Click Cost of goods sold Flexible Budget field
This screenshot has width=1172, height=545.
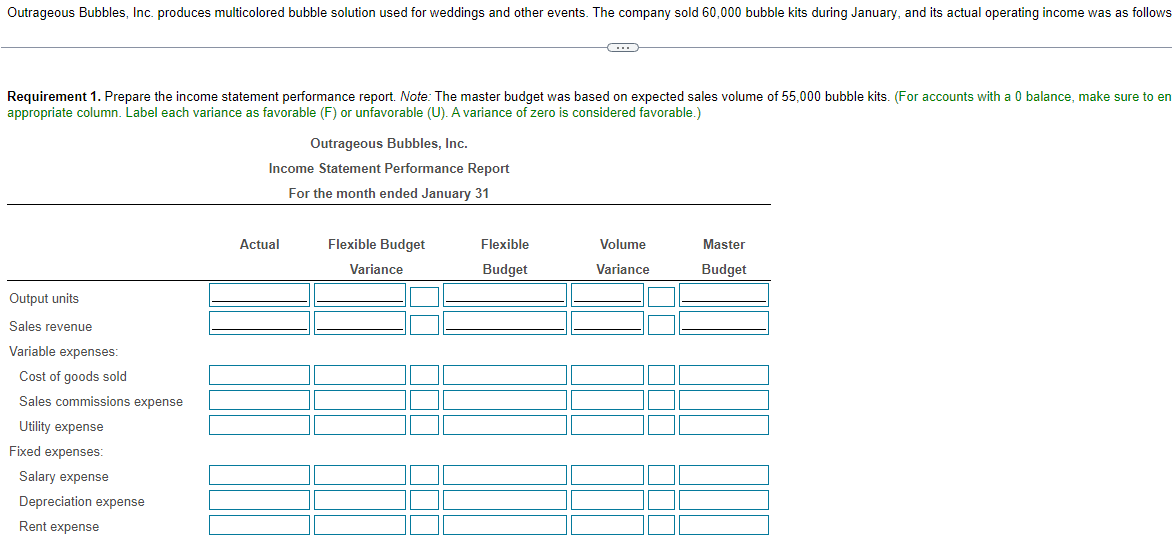(505, 375)
